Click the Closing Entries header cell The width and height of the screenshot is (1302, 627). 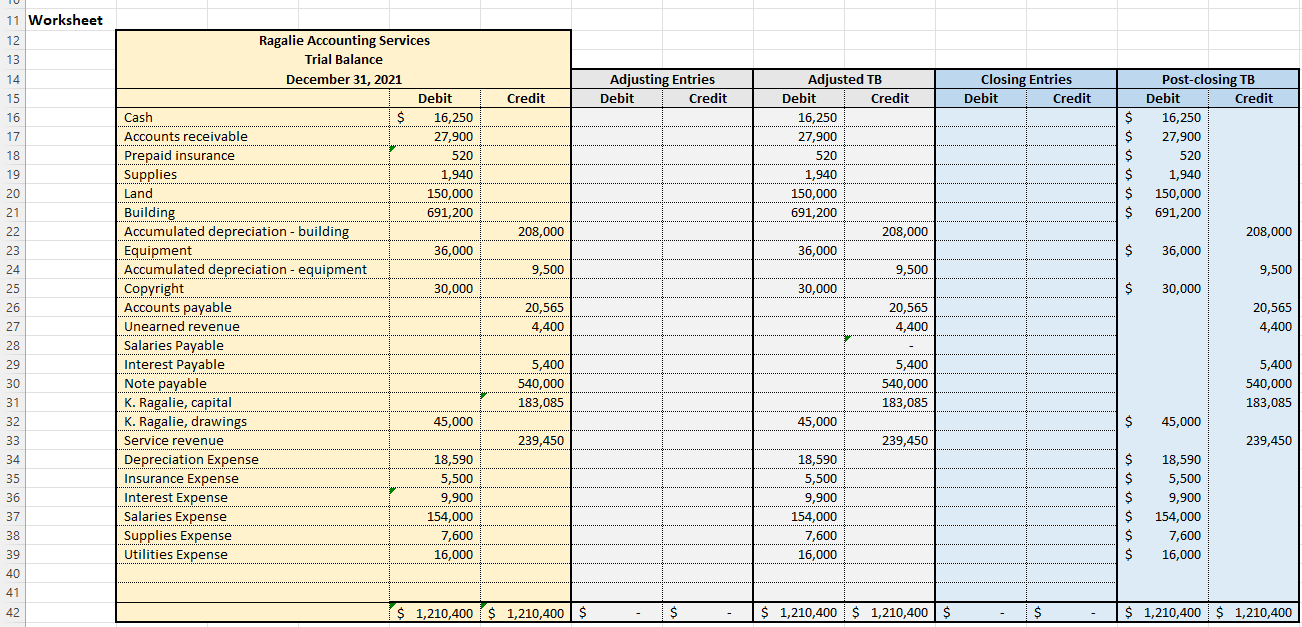(1026, 79)
